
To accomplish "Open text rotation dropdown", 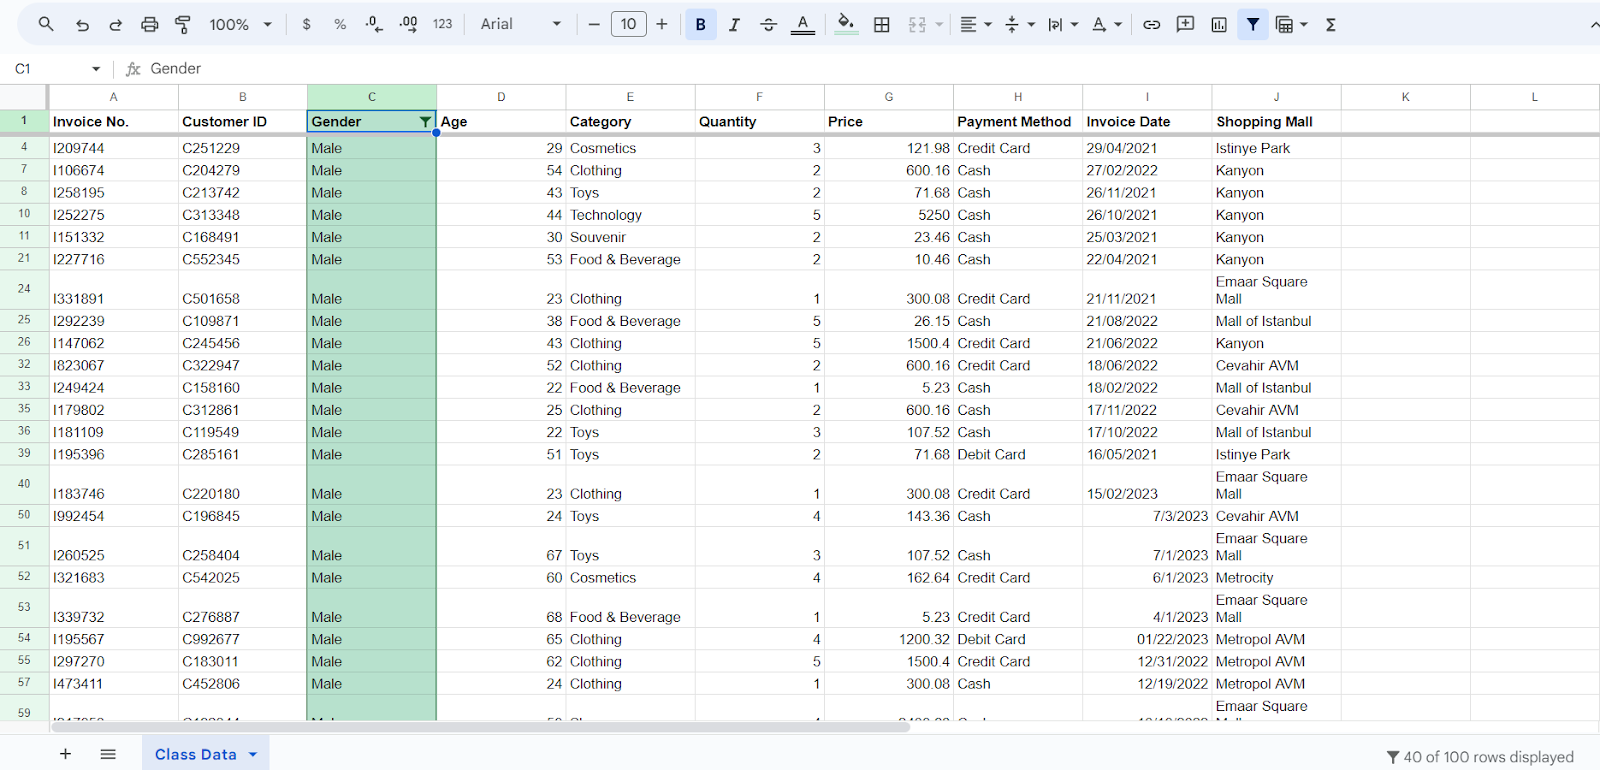I will [x=1106, y=24].
